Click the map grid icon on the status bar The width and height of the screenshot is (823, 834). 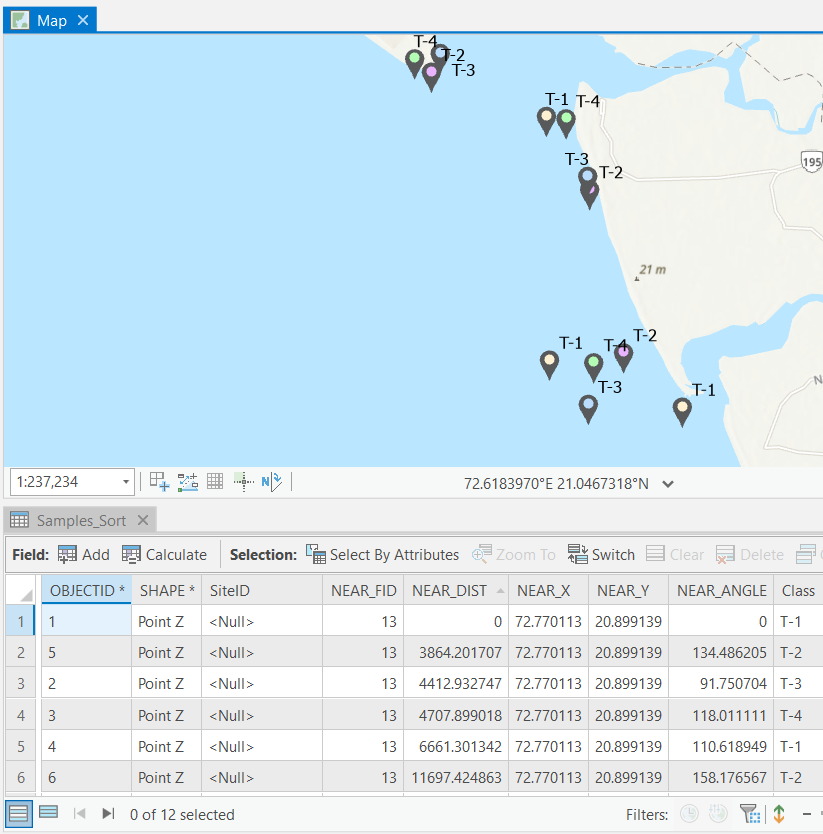tap(215, 481)
